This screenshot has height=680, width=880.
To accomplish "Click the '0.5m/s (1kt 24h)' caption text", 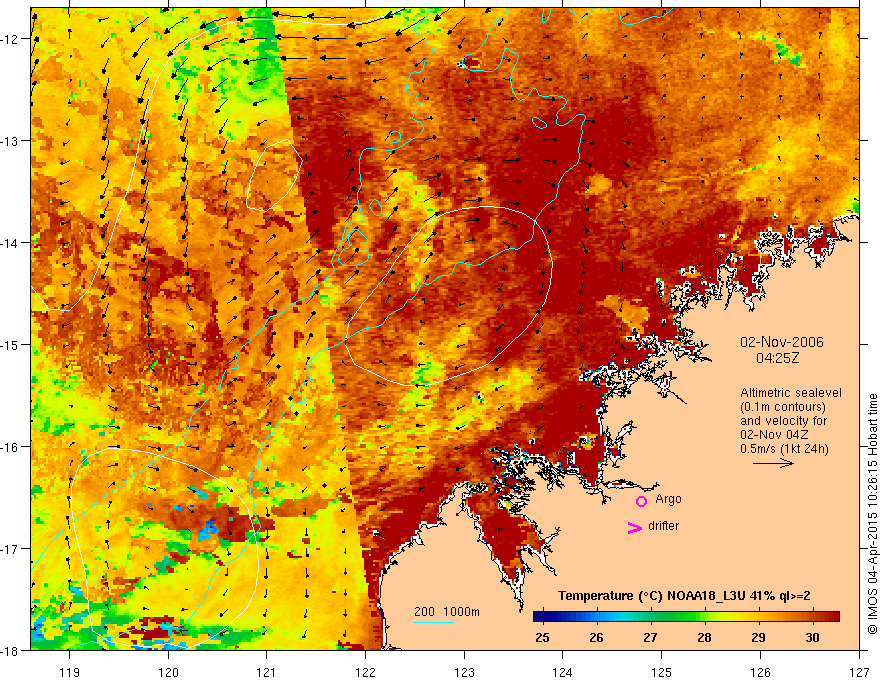I will 784,449.
